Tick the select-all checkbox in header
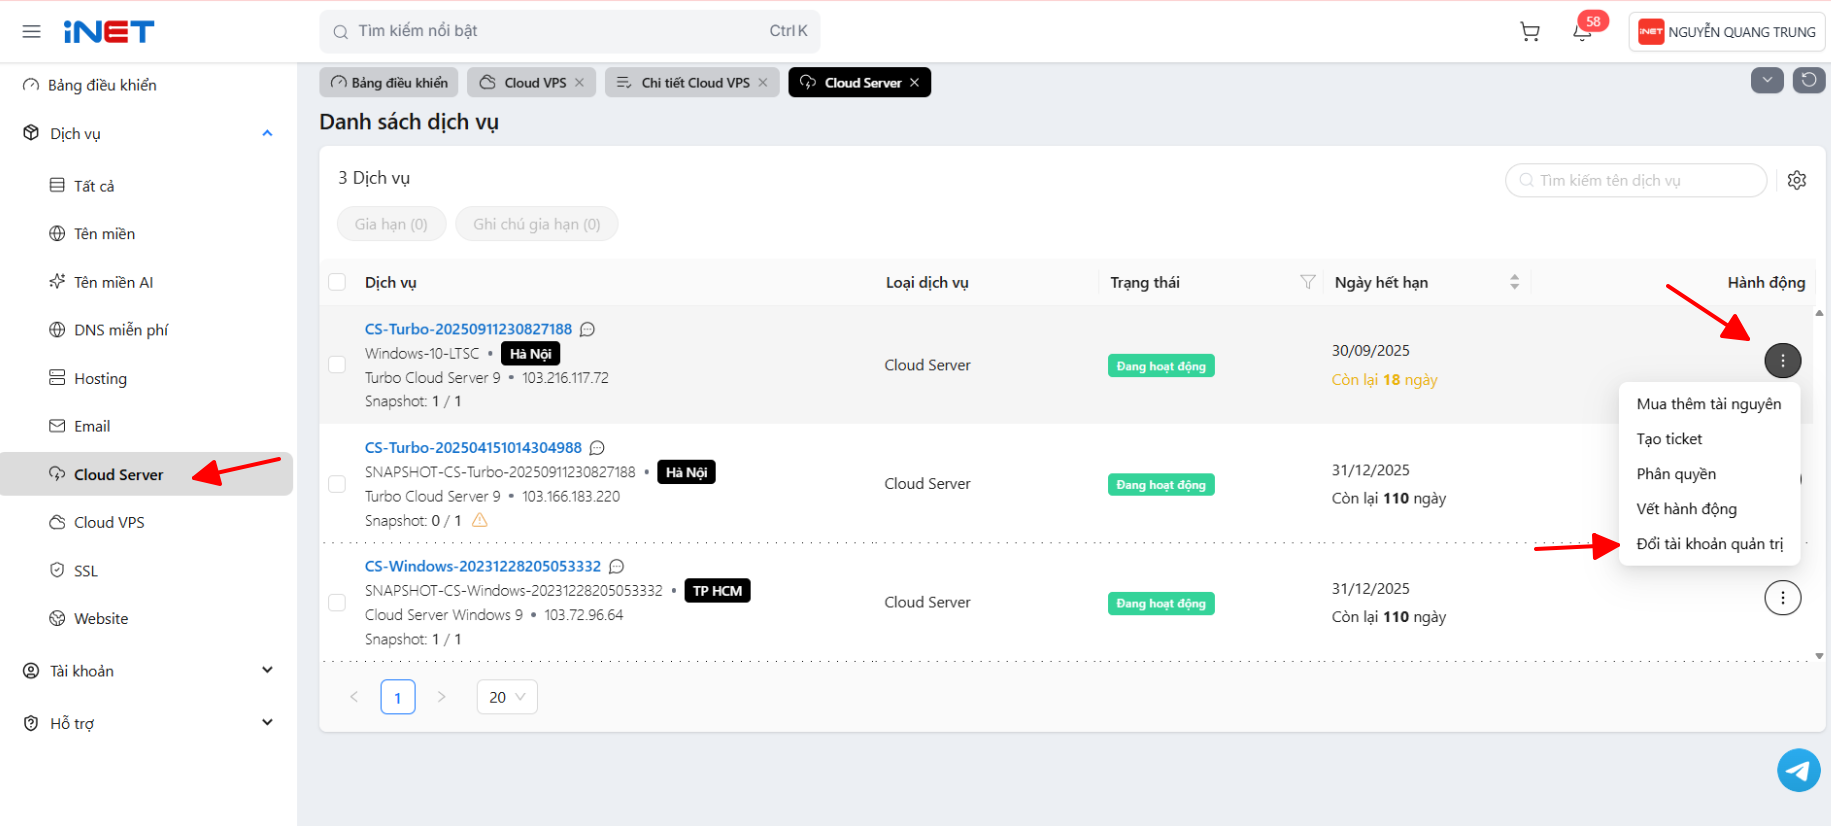 [337, 282]
